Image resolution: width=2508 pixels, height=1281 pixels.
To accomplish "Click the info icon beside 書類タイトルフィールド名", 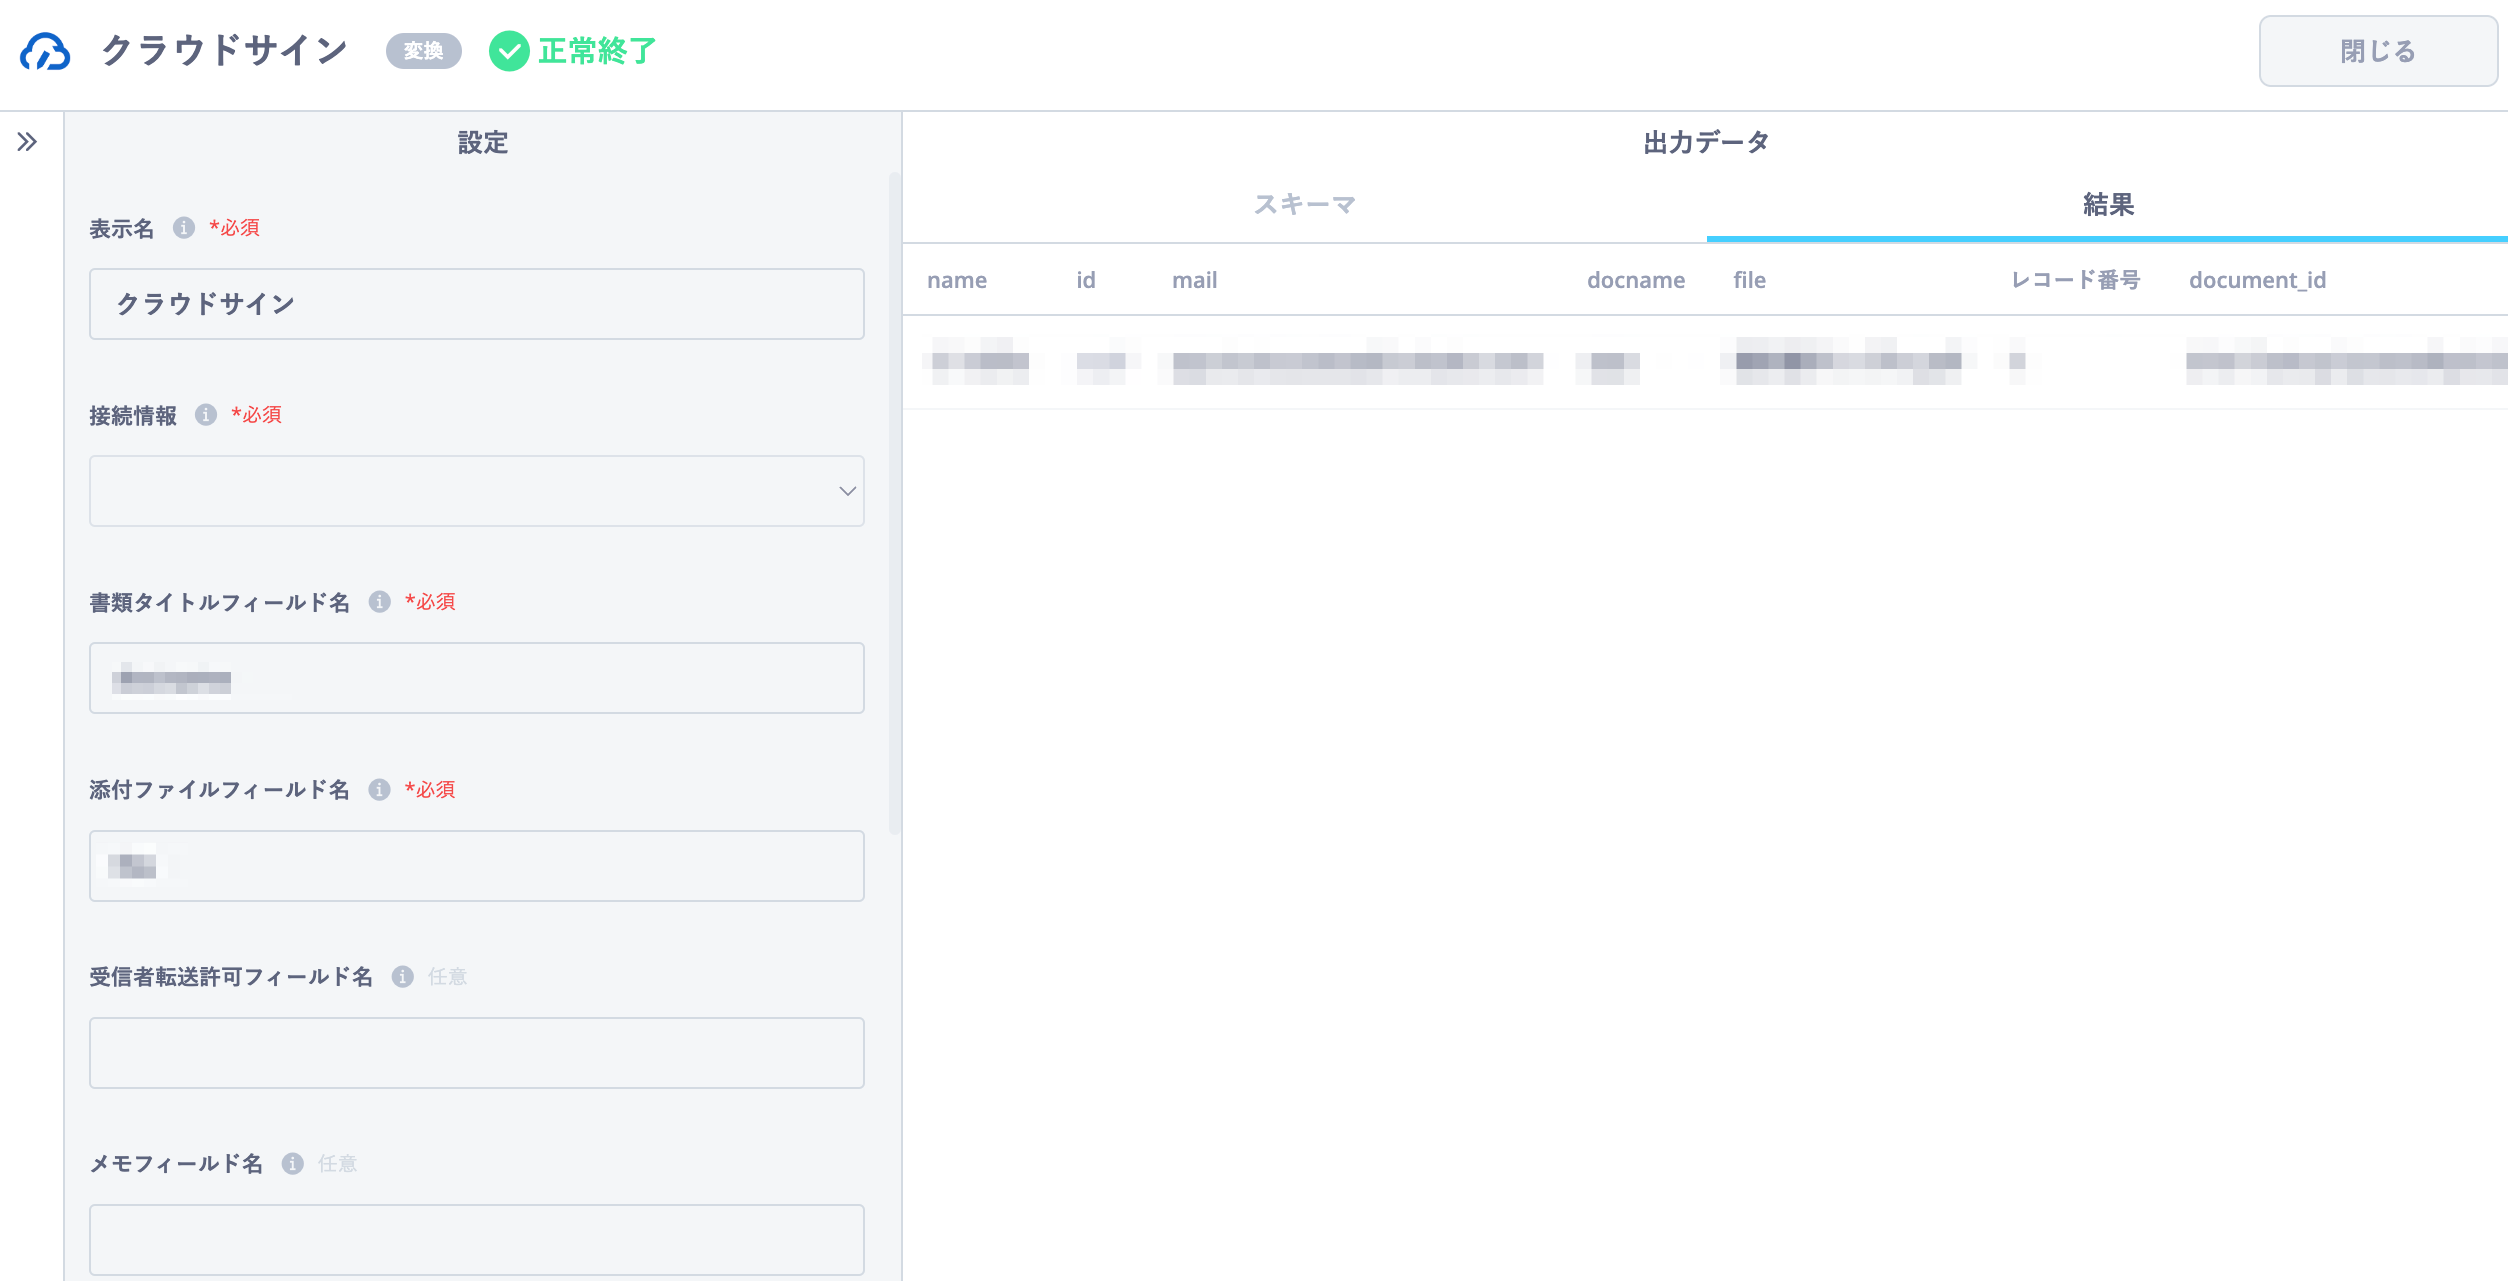I will 379,602.
